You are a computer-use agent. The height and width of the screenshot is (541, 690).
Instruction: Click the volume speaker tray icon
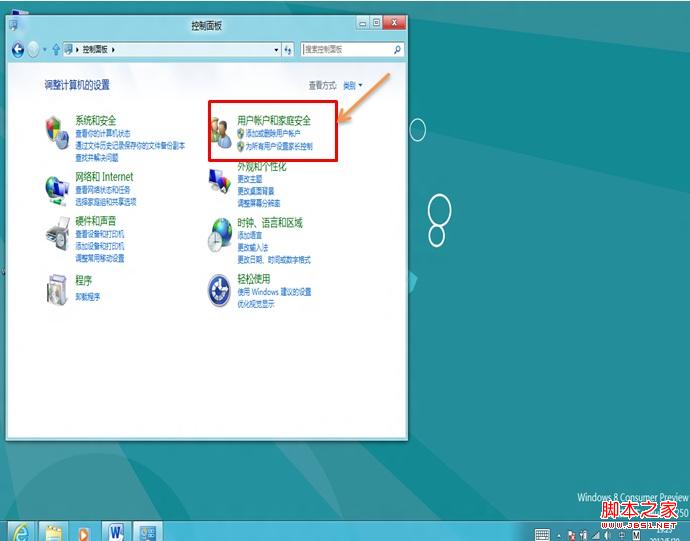click(608, 535)
